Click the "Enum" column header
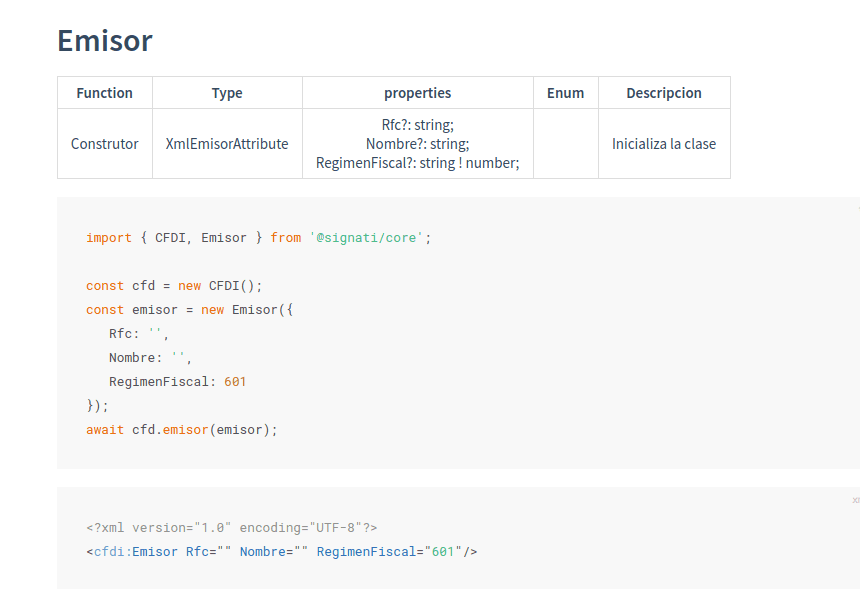 click(565, 93)
